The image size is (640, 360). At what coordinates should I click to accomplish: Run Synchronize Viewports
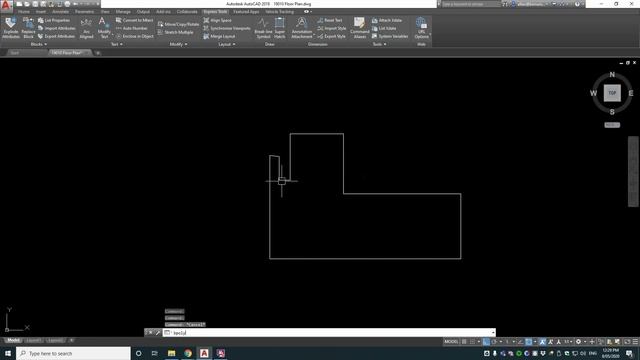click(227, 28)
